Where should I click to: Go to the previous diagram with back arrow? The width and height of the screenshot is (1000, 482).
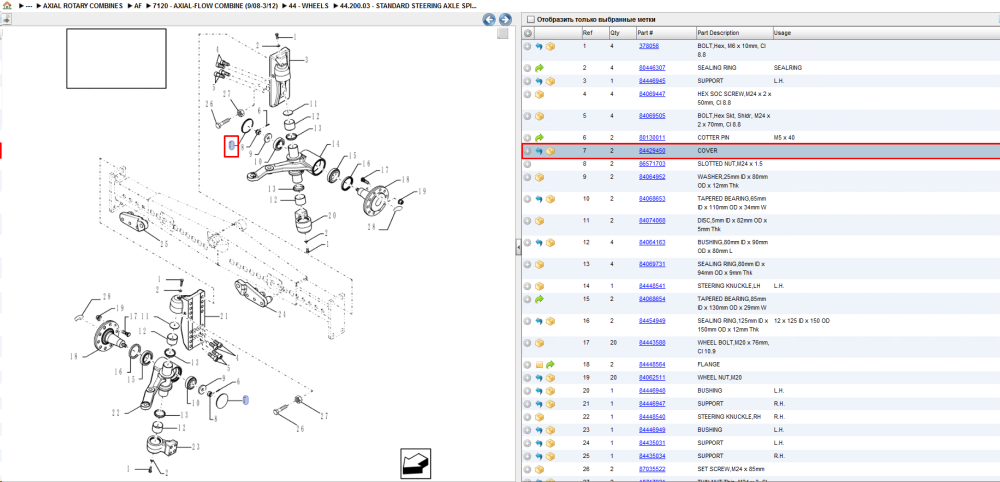(489, 20)
